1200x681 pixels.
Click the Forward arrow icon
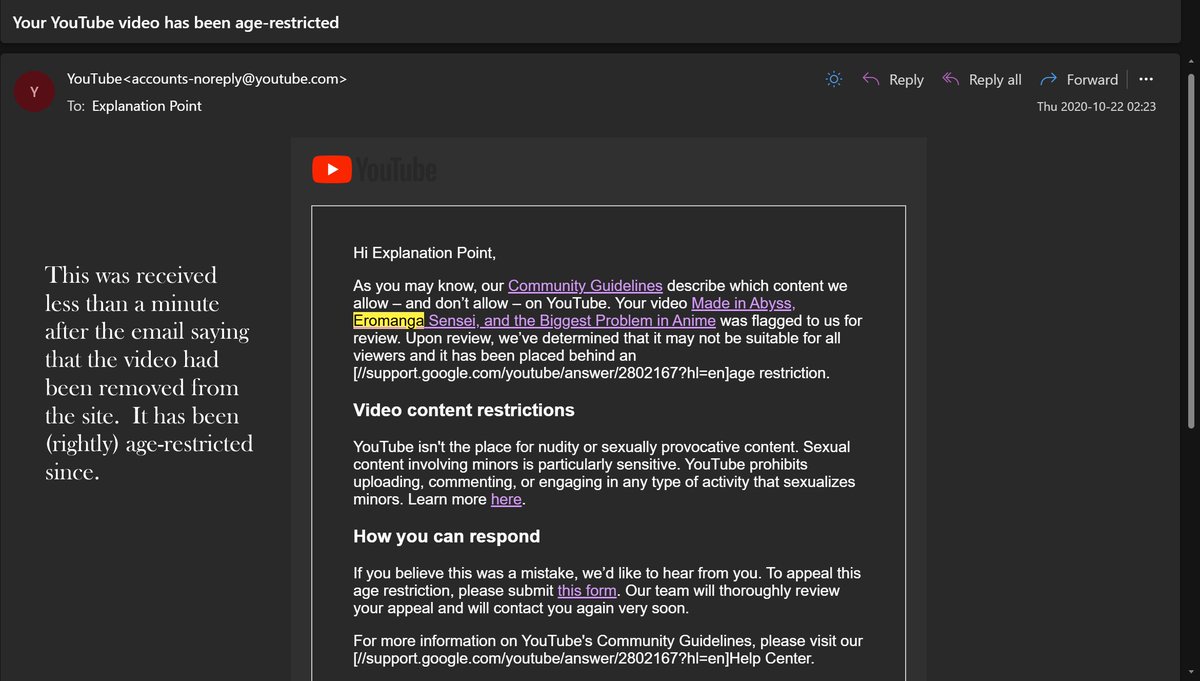click(x=1048, y=79)
